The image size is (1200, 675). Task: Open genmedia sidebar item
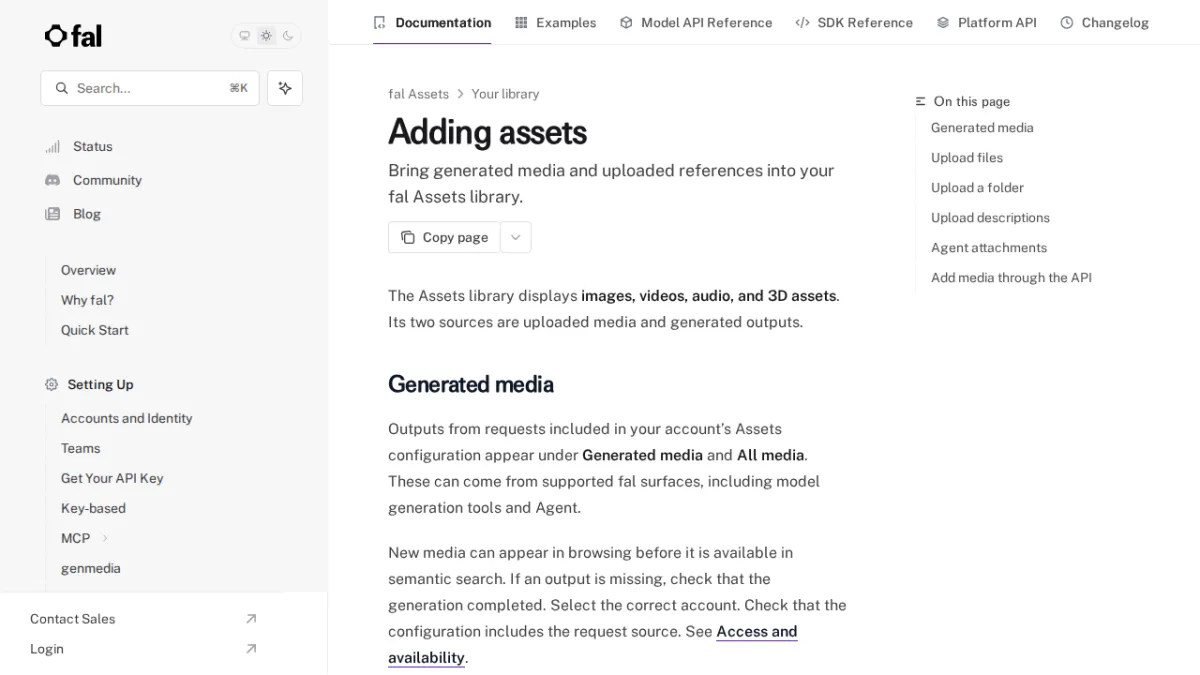(x=91, y=568)
